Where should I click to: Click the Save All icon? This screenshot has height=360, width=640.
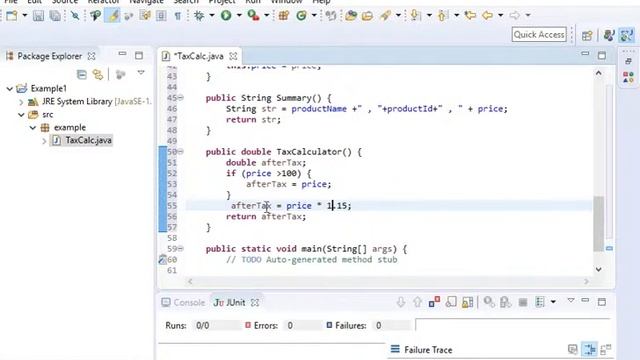click(55, 16)
